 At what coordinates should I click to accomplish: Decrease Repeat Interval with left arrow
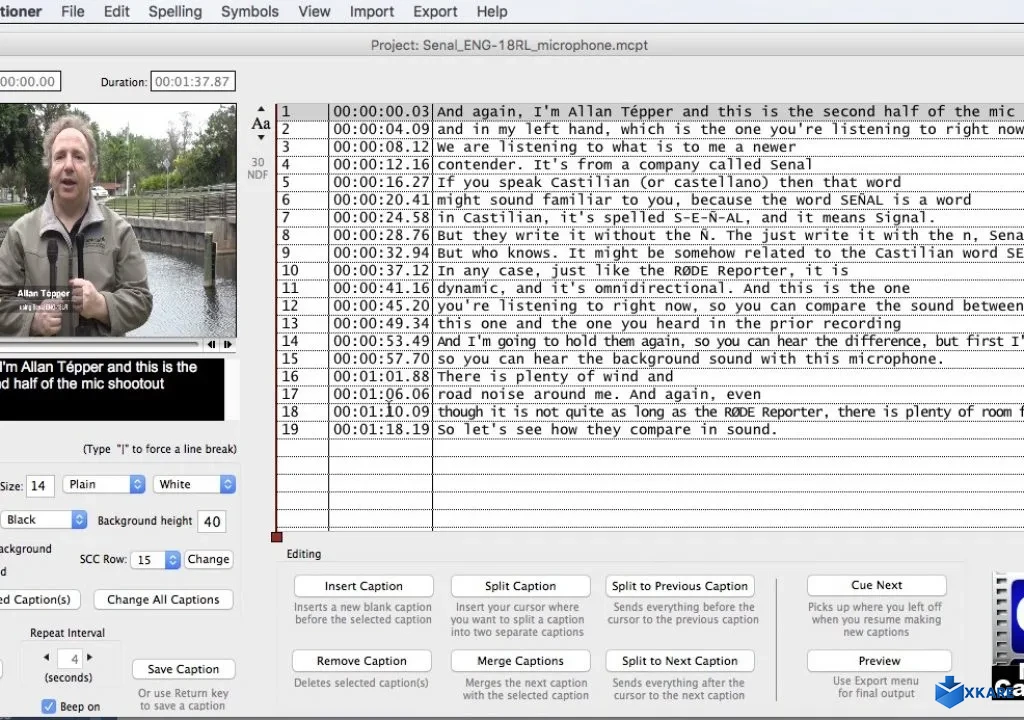(45, 658)
